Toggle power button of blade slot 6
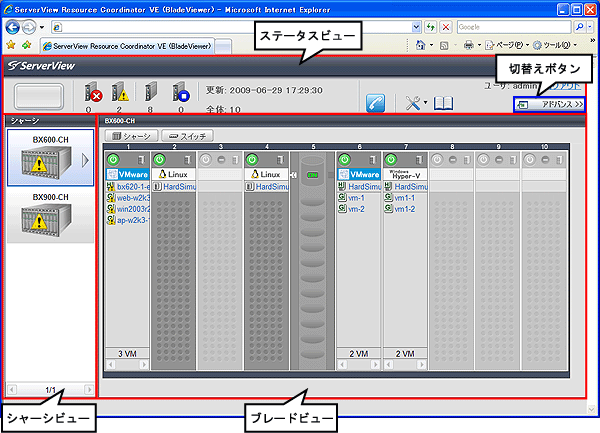 345,160
